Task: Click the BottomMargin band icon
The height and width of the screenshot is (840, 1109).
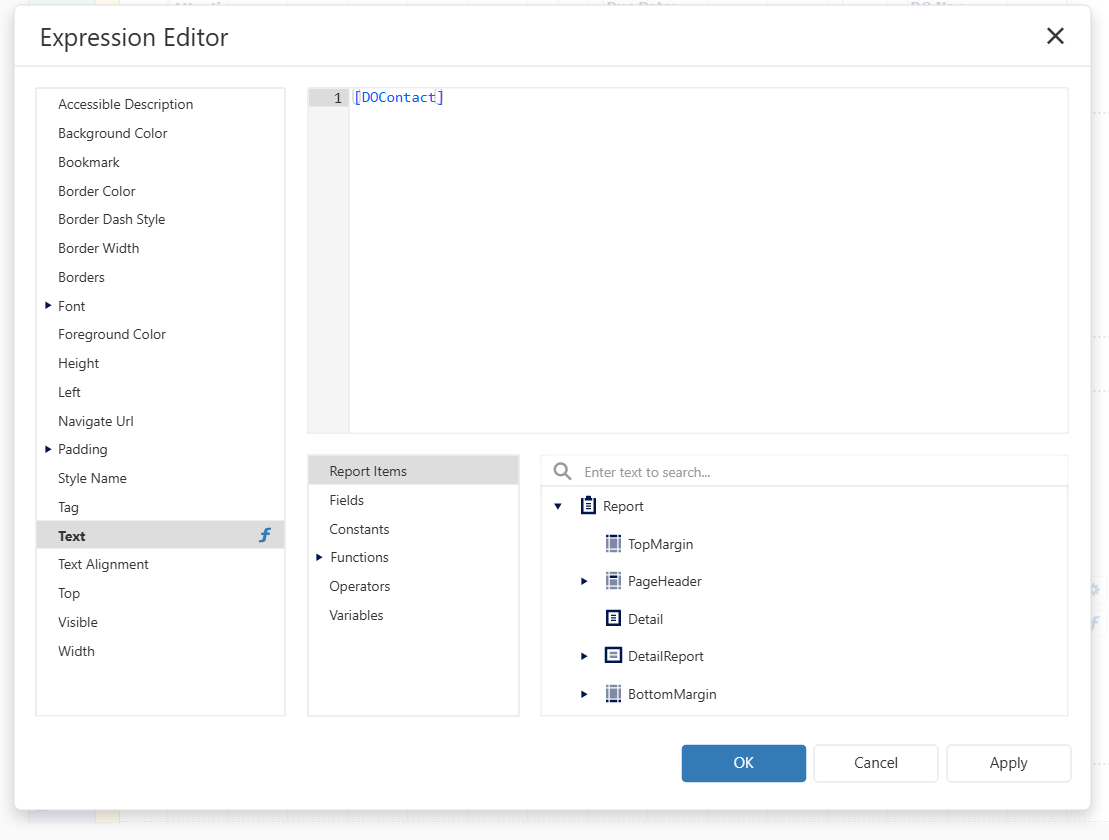Action: [x=614, y=694]
